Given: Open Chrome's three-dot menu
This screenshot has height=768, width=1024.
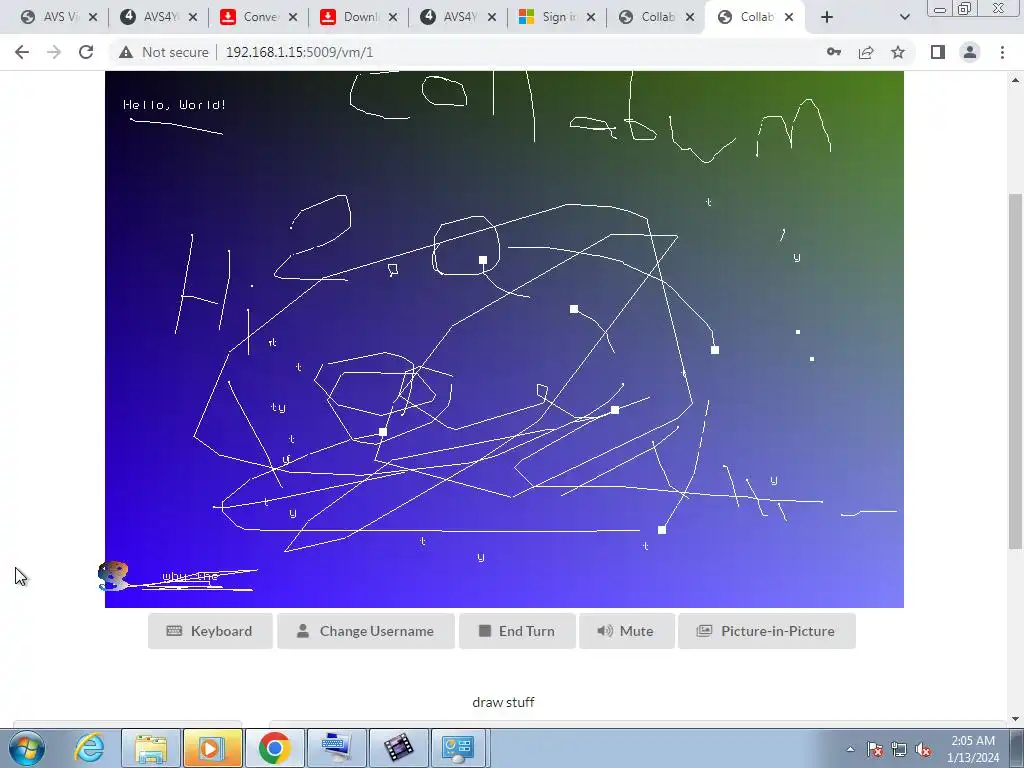Looking at the screenshot, I should [1002, 52].
